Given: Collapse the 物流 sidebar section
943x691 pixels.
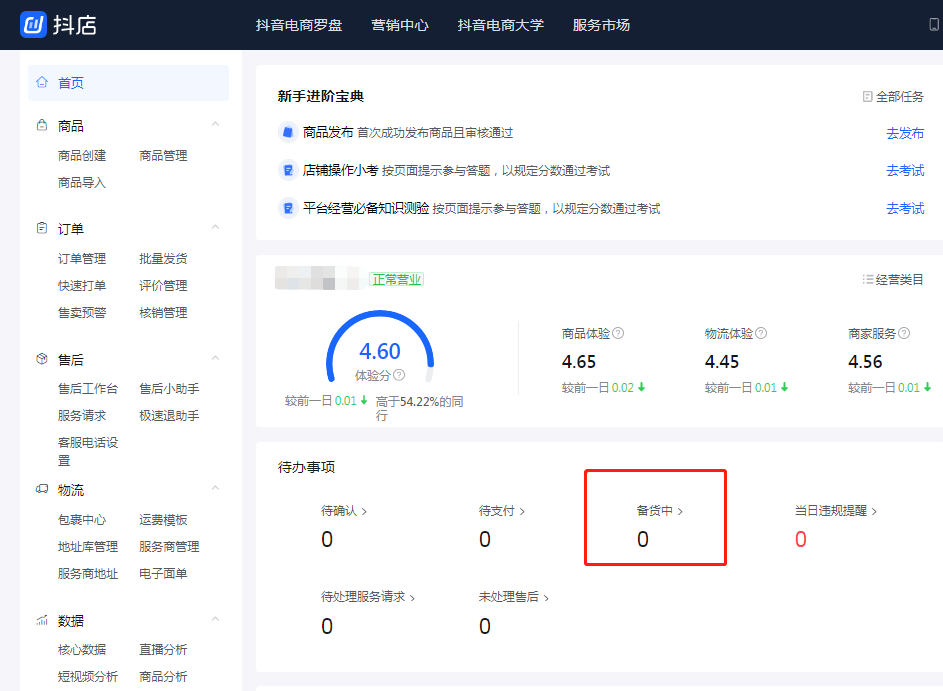Looking at the screenshot, I should (215, 488).
